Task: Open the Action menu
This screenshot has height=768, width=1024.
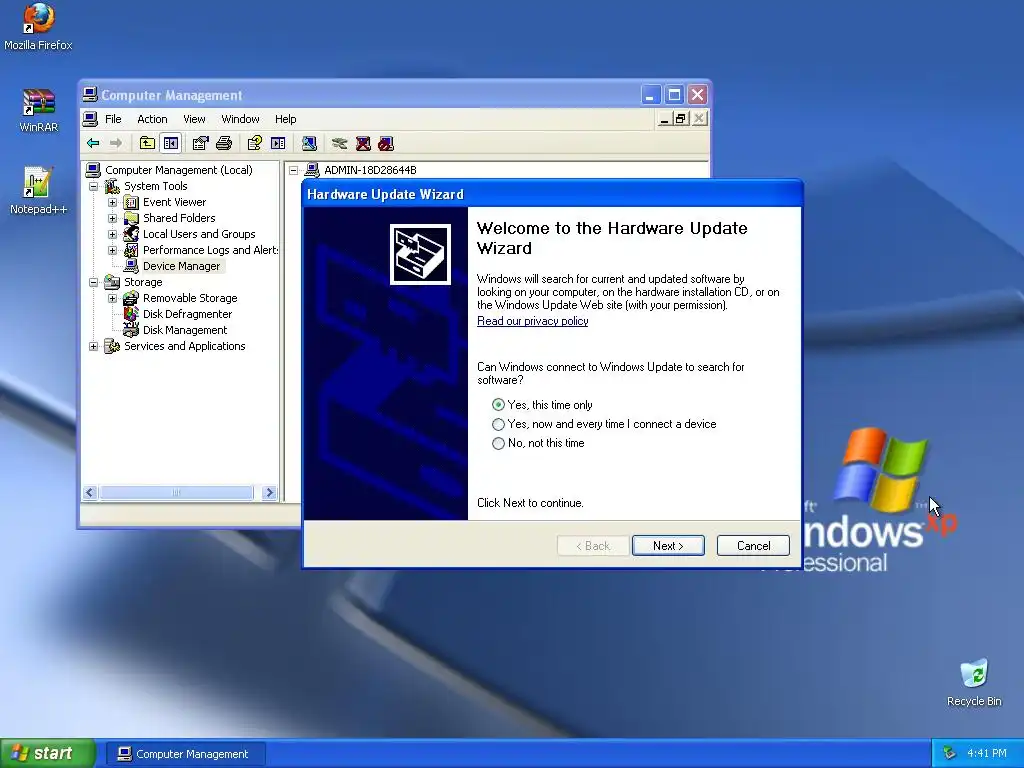Action: (x=152, y=119)
